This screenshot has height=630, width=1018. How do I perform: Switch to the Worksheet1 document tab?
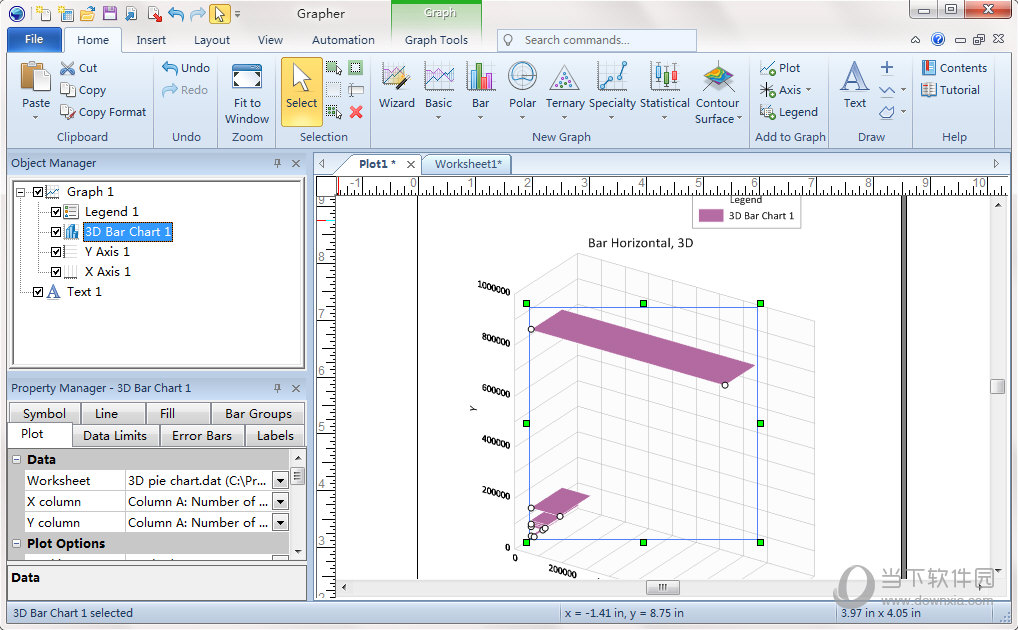click(467, 164)
